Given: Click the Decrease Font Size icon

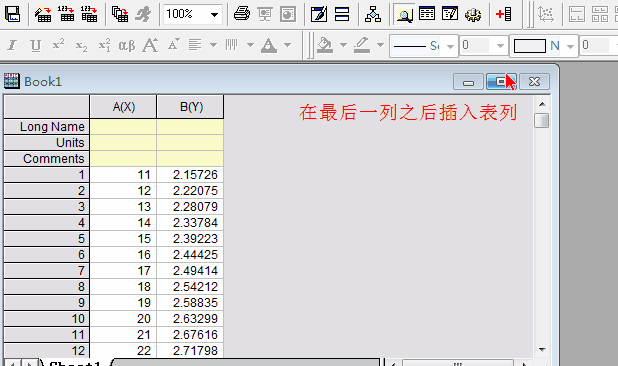Looking at the screenshot, I should [x=173, y=45].
